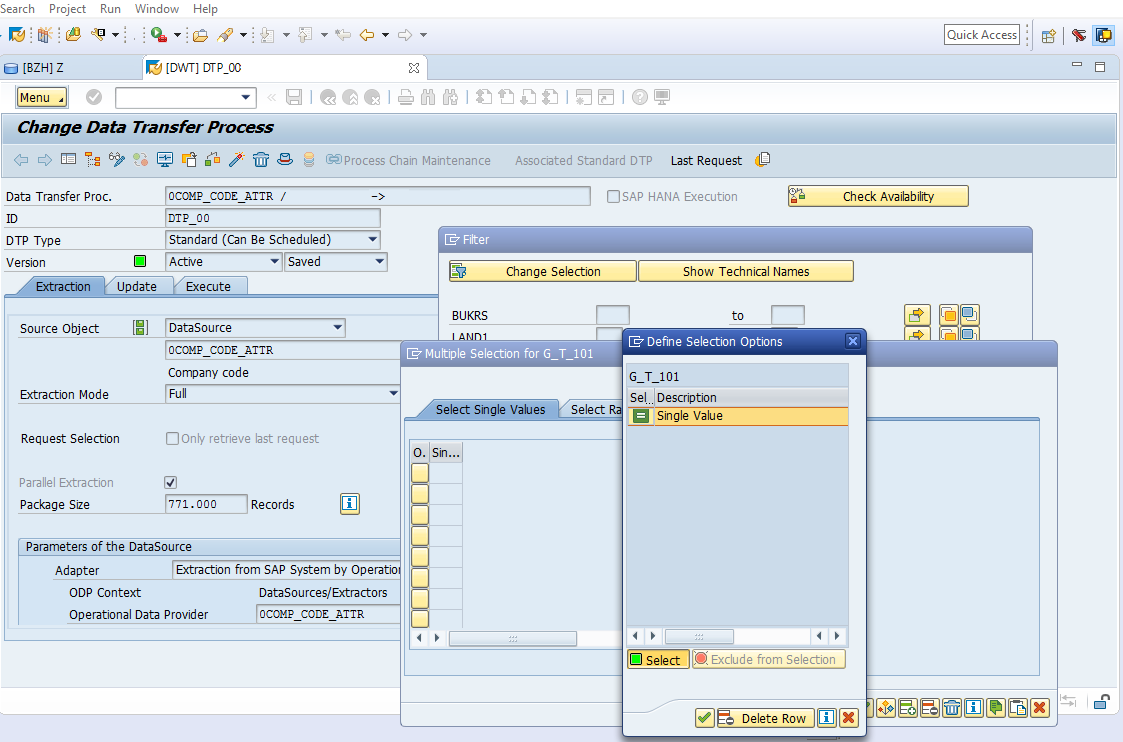Click the Last Request button
This screenshot has width=1123, height=742.
click(706, 160)
